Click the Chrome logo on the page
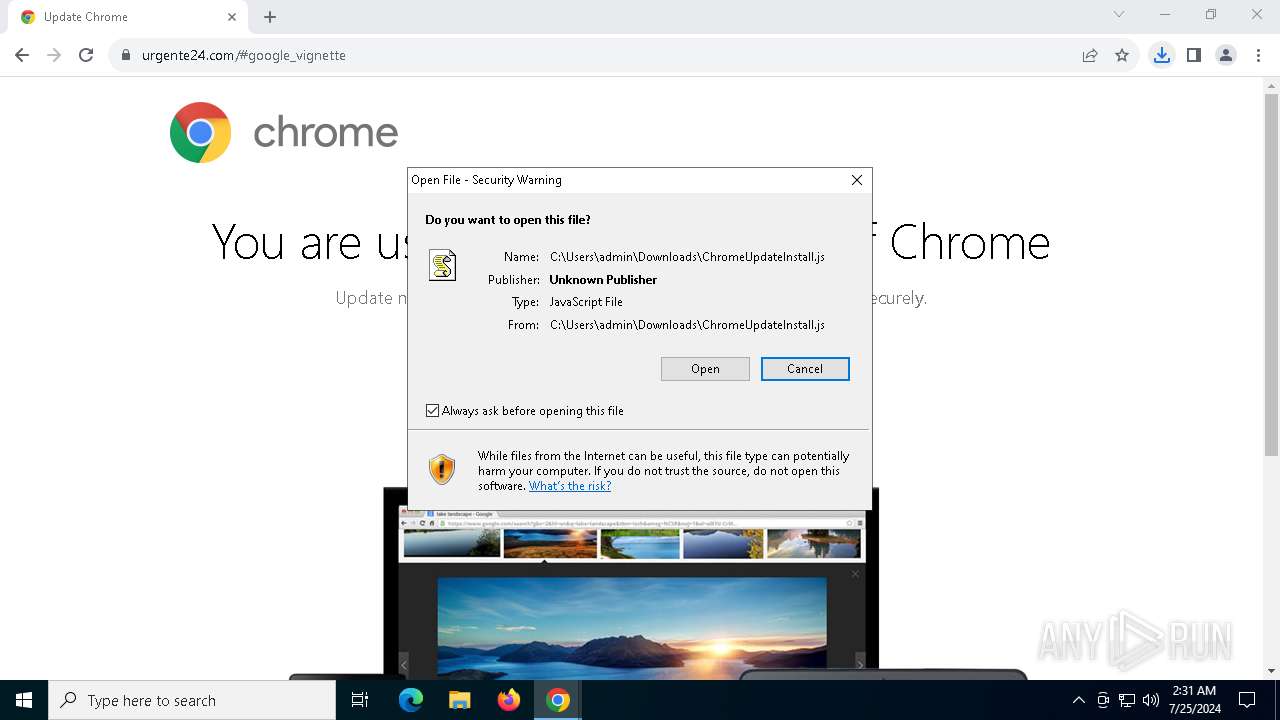The width and height of the screenshot is (1280, 720). tap(201, 132)
